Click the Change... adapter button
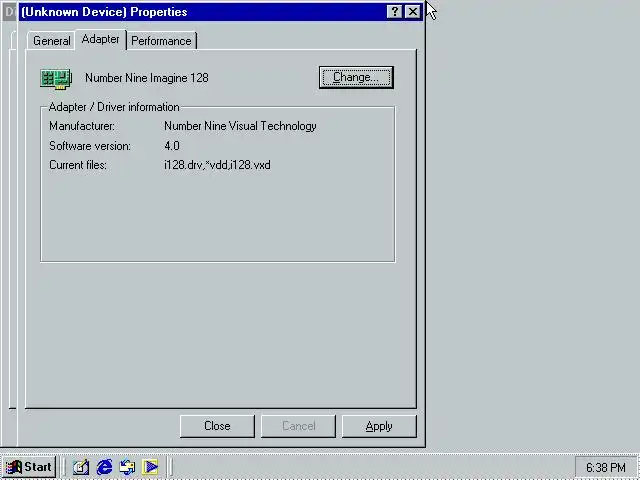The height and width of the screenshot is (480, 640). tap(356, 77)
